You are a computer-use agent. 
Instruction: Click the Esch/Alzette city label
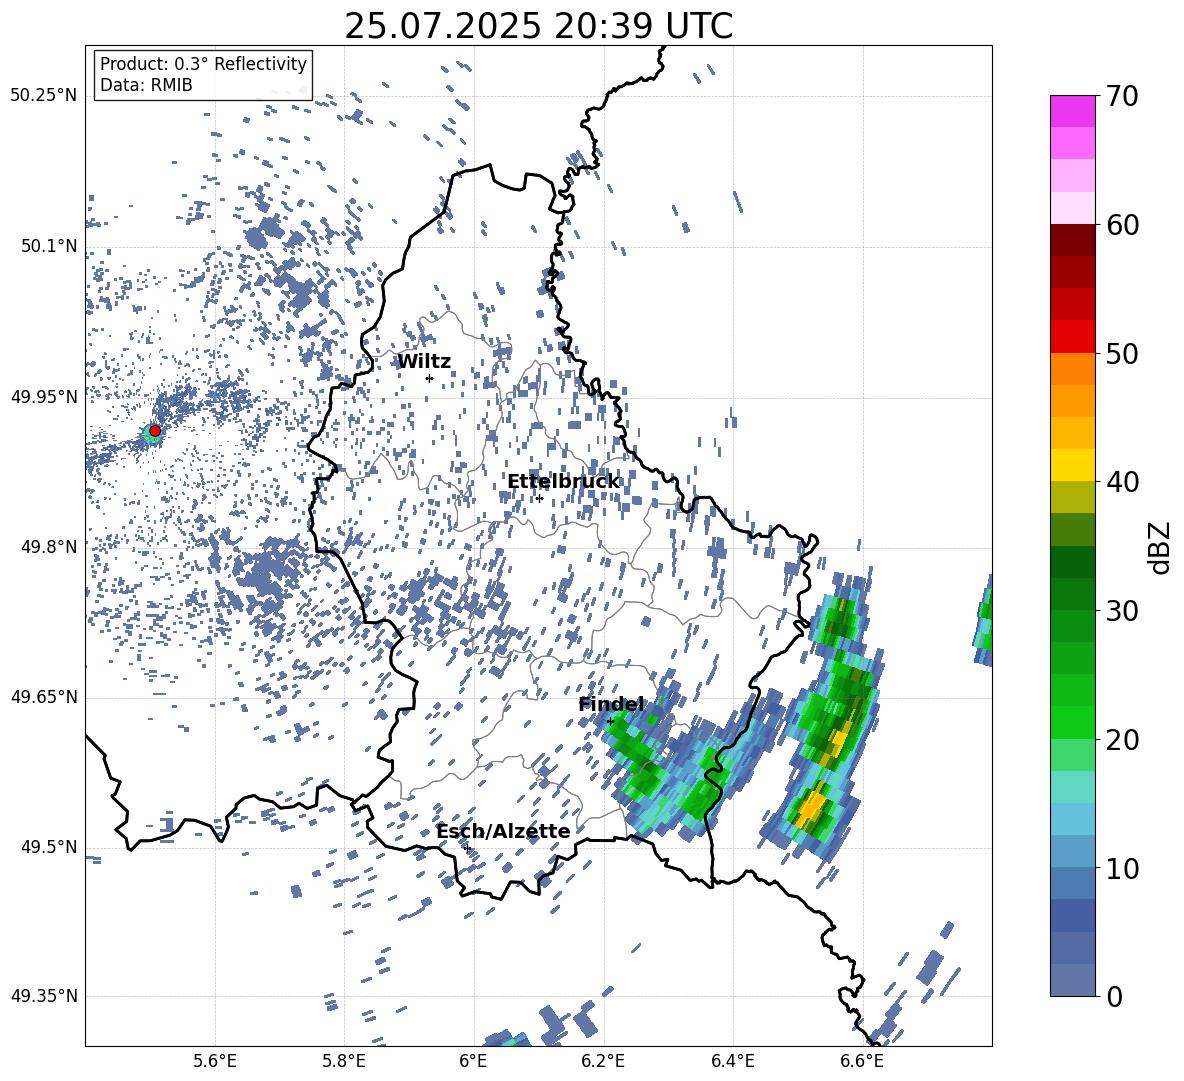pos(503,831)
